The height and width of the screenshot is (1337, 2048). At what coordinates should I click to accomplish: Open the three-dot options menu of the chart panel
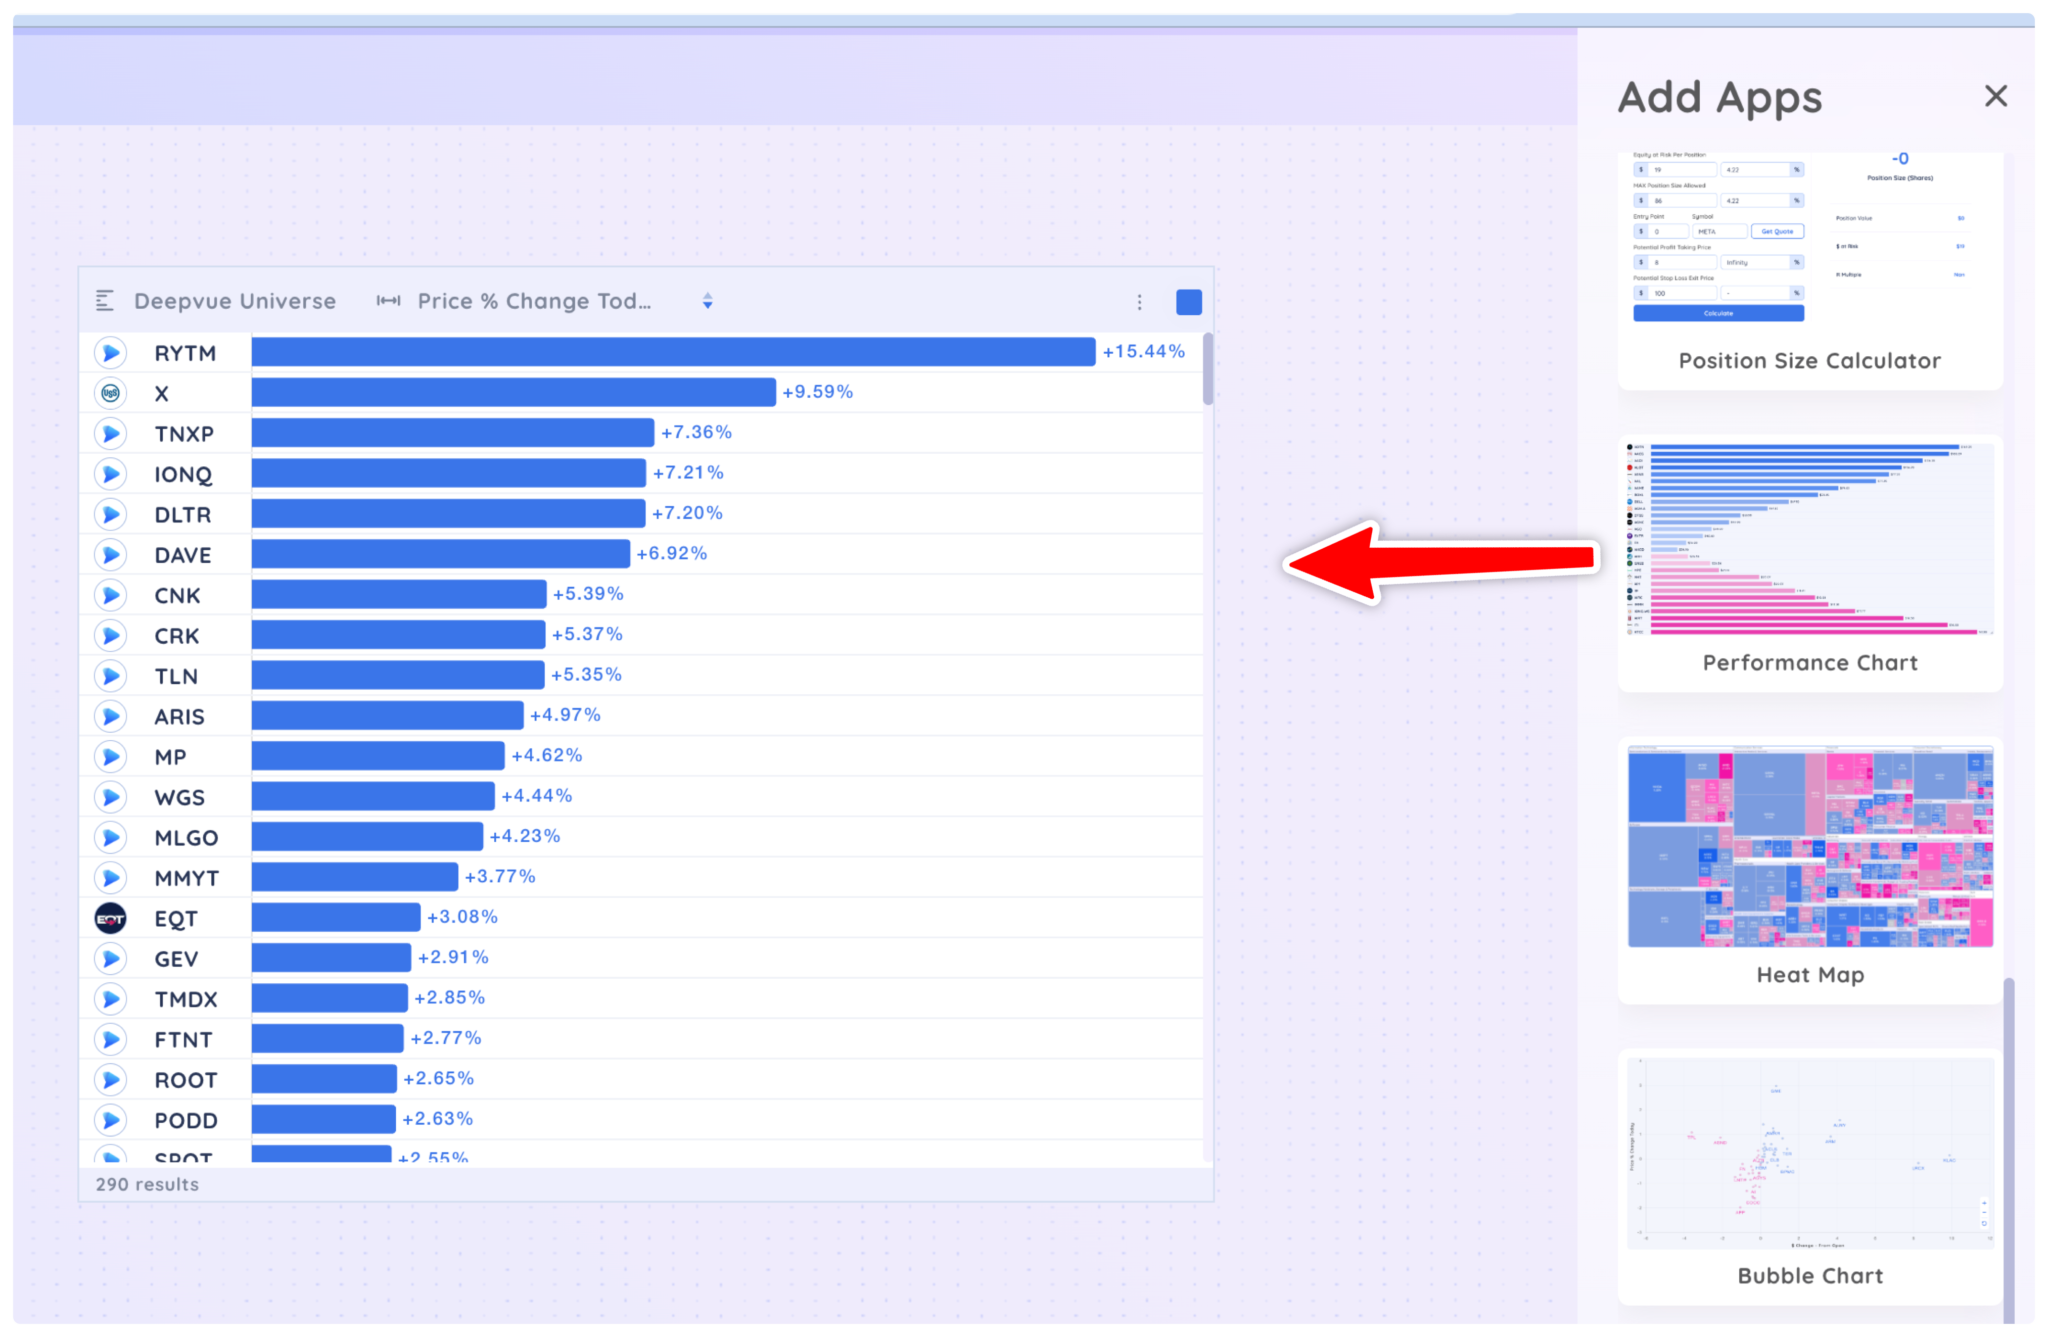1139,301
